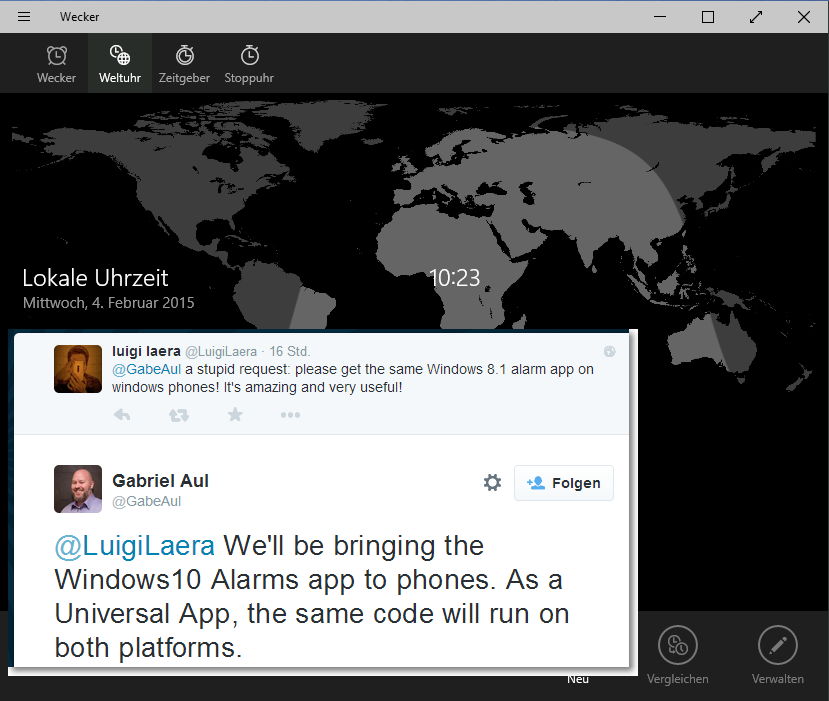Click the Vergleichen compare icon
The image size is (829, 701).
pyautogui.click(x=678, y=645)
